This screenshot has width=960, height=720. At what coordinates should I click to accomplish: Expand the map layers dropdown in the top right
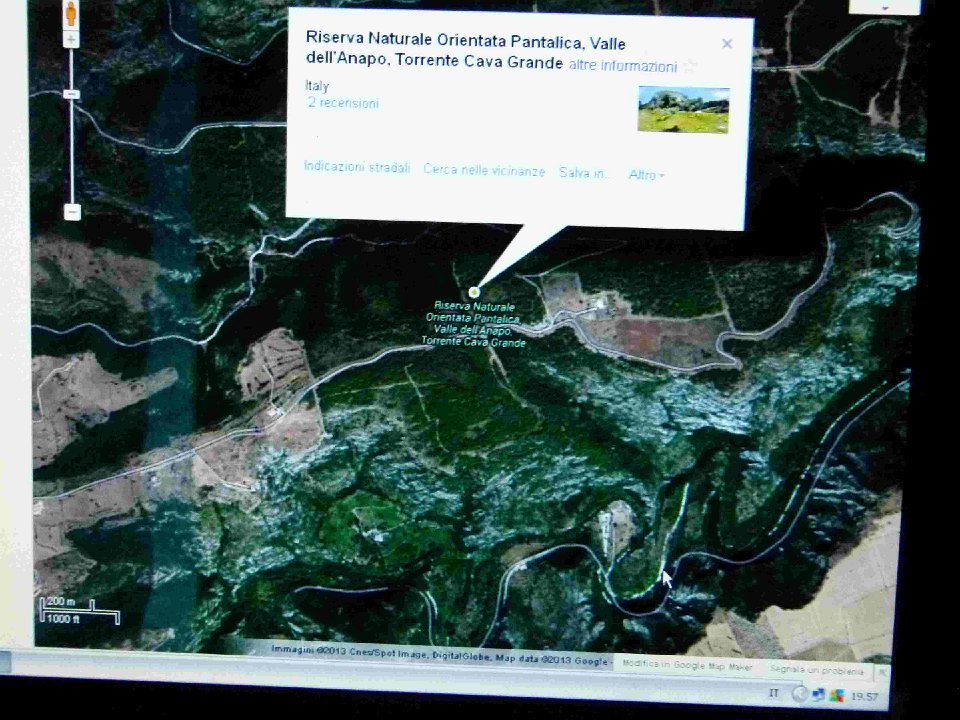(884, 7)
